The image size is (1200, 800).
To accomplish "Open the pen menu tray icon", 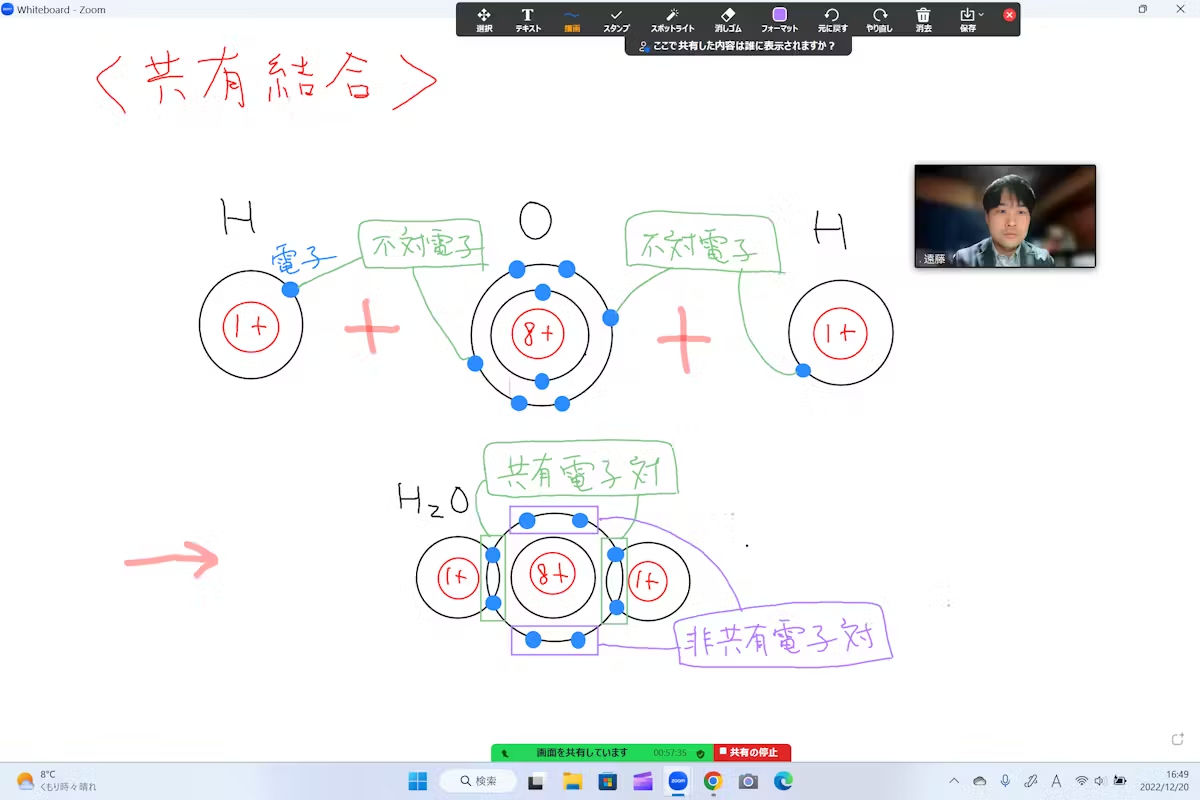I will pyautogui.click(x=1031, y=781).
